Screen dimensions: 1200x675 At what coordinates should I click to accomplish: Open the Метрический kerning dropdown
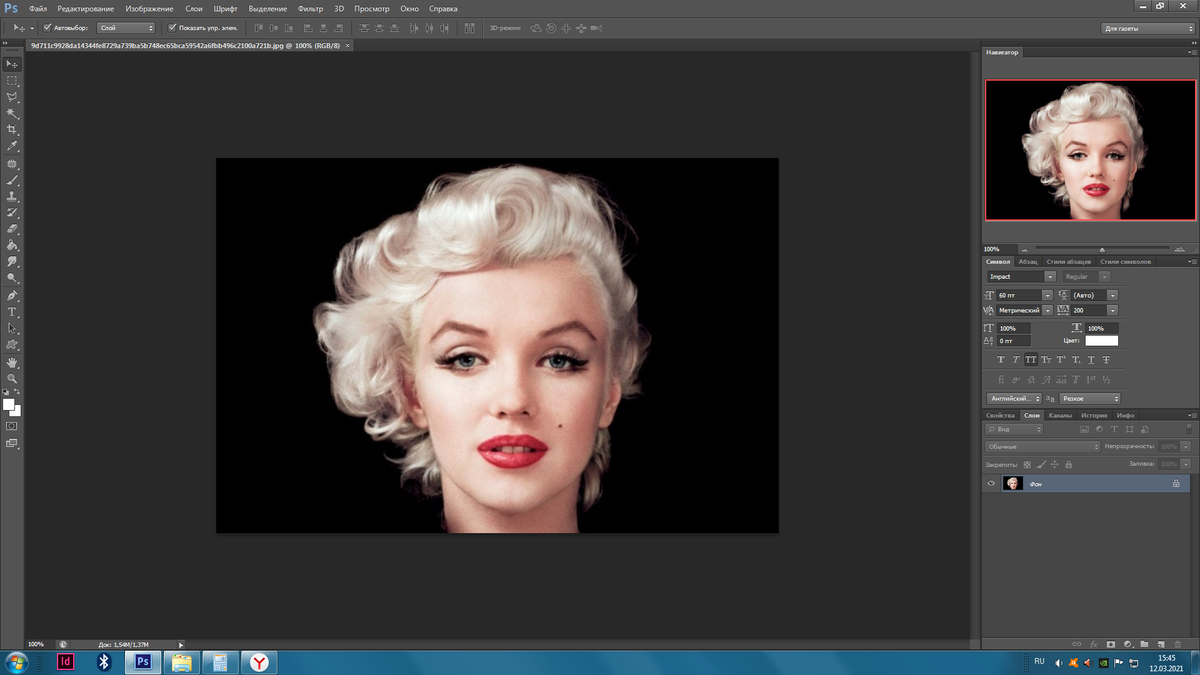click(1047, 311)
